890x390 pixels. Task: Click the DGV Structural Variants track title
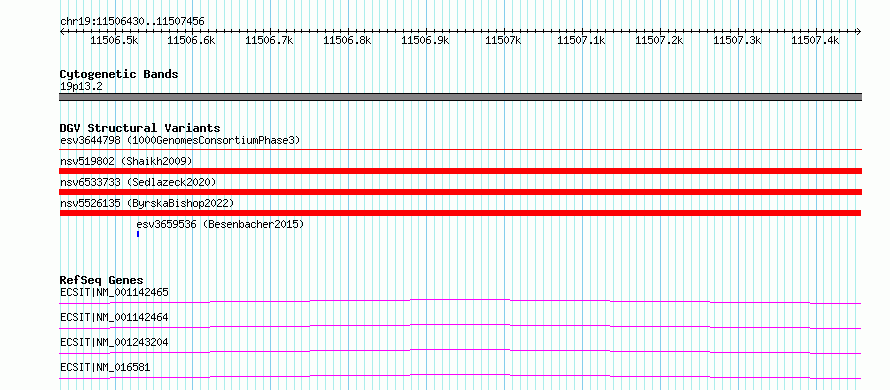click(x=140, y=128)
